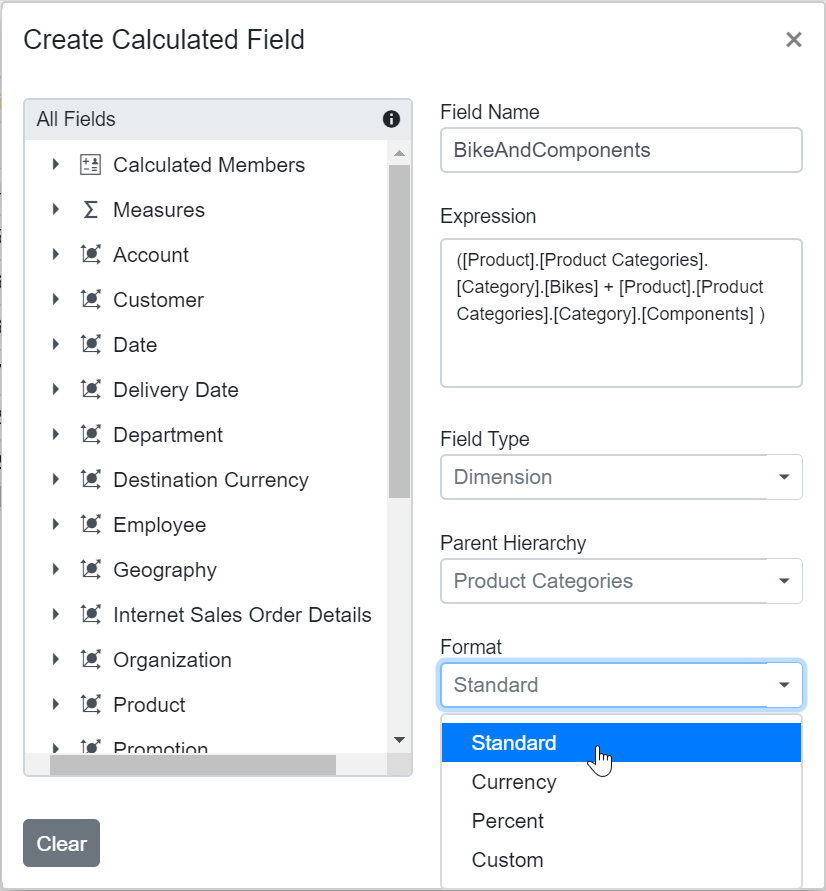Click the dimension icon next to Employee
826x891 pixels.
coord(91,524)
